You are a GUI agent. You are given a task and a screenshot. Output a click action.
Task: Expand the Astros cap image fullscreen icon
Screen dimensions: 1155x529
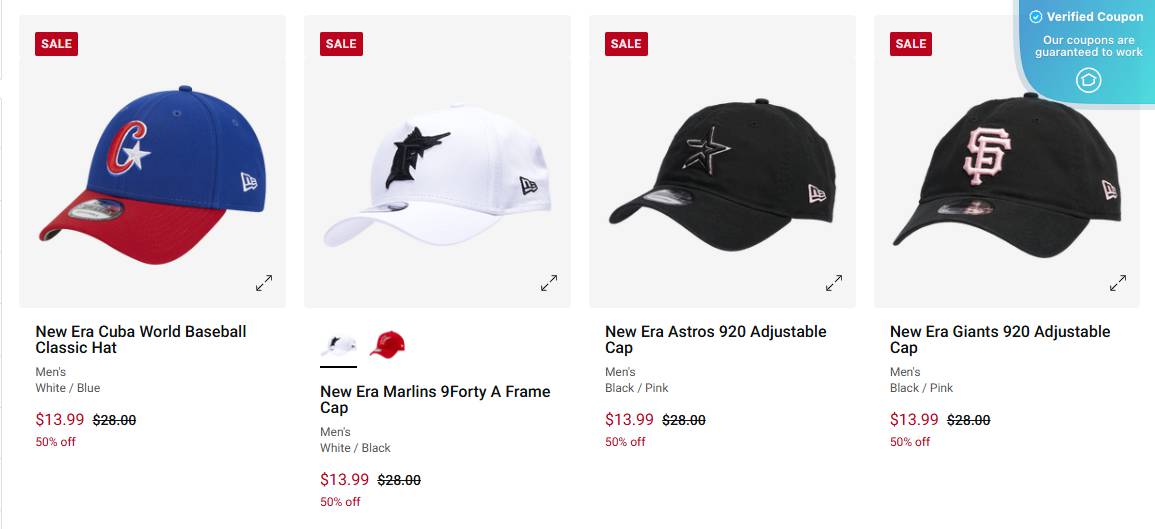coord(834,283)
